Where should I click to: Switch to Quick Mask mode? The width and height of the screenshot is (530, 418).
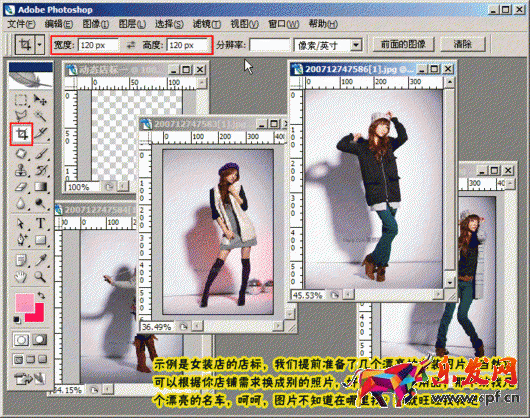click(40, 340)
